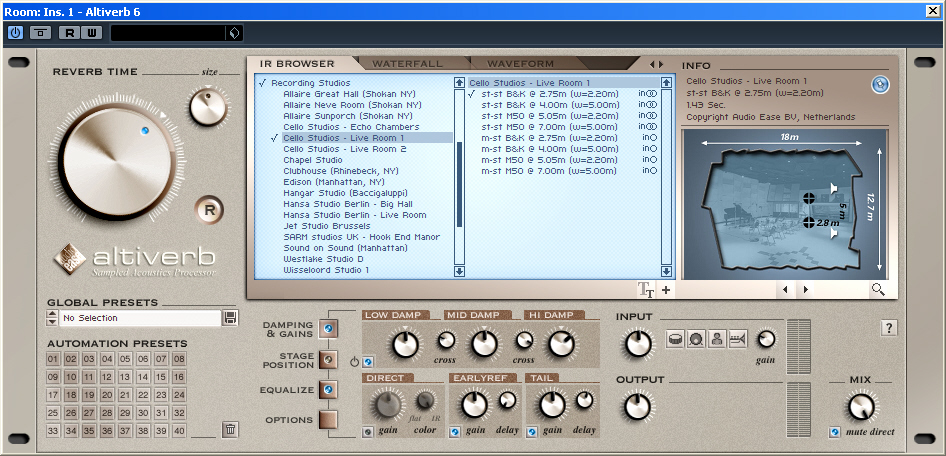Screen dimensions: 946x456
Task: Select Allaire Great Hall (Shokan NY)
Action: click(349, 94)
